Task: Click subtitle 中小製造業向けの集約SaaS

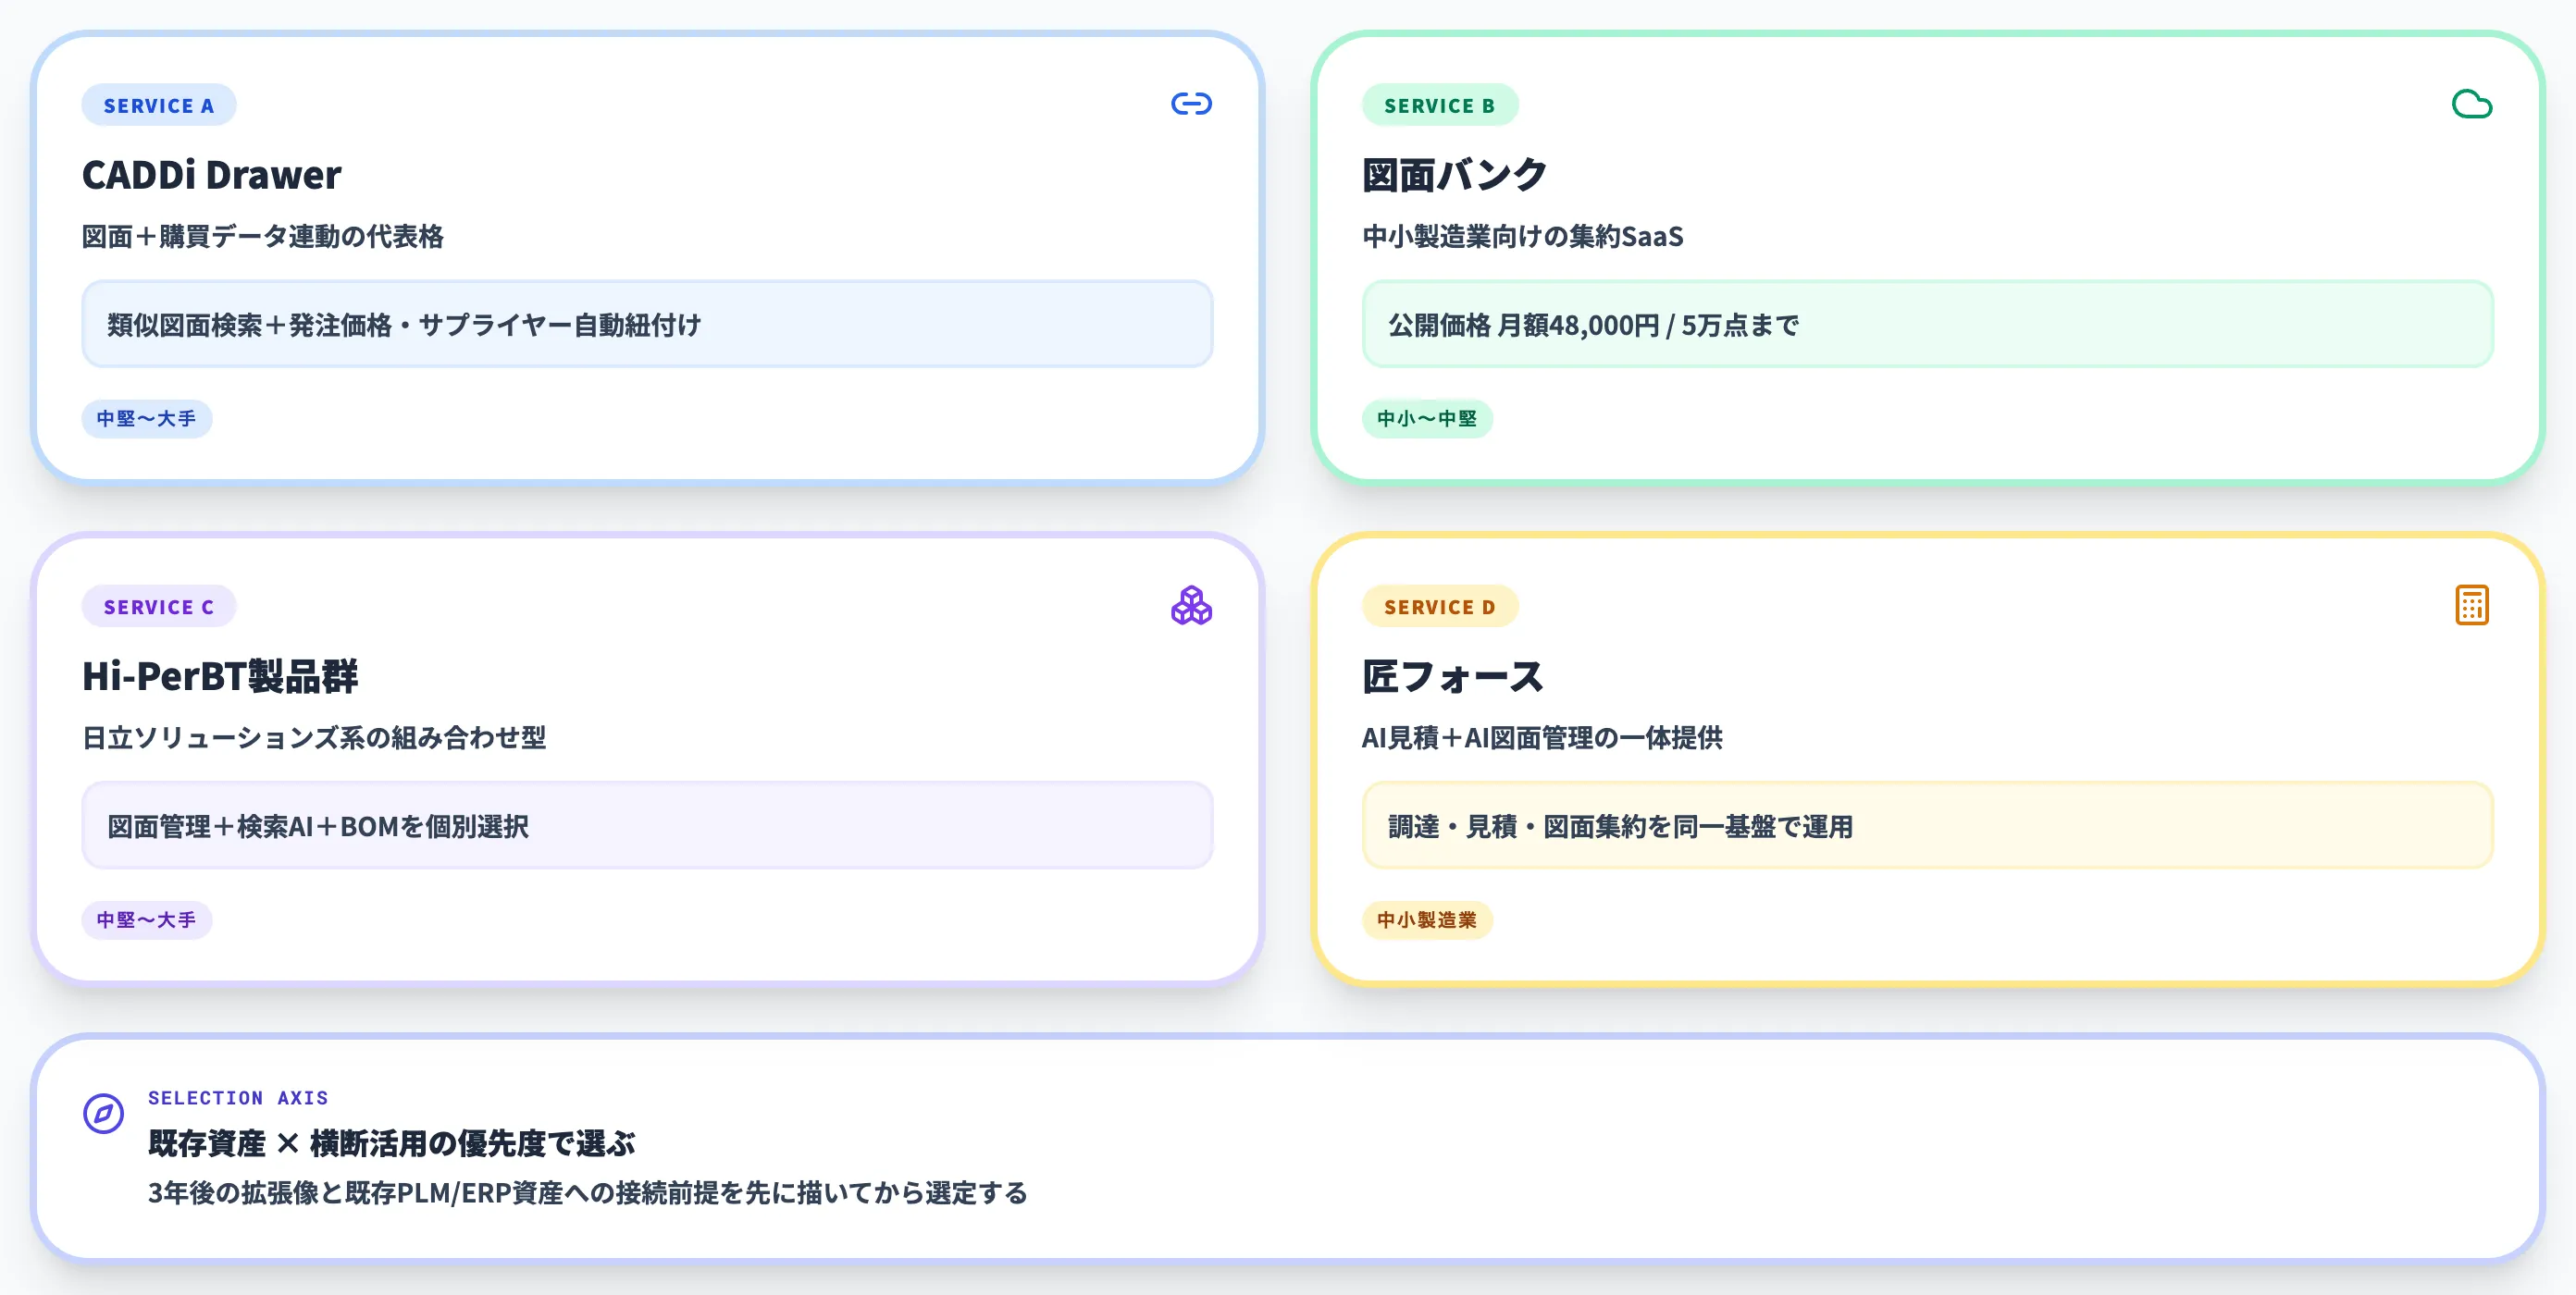Action: point(1523,236)
